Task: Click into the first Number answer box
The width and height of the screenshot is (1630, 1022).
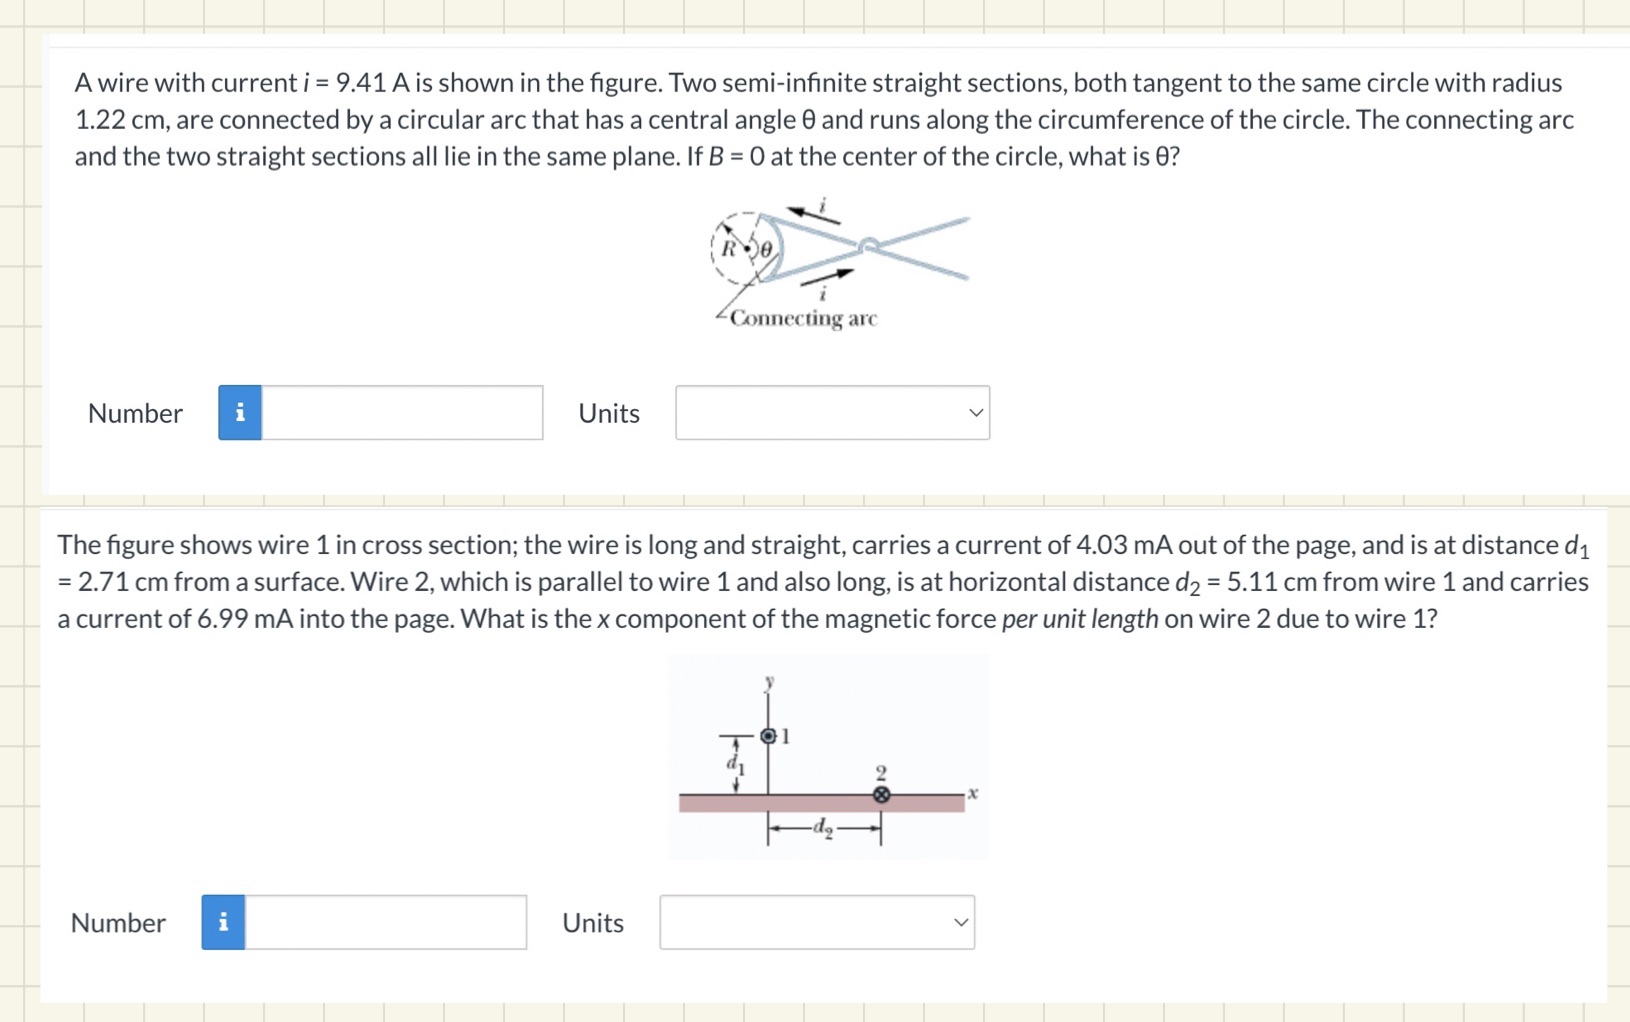Action: click(400, 412)
